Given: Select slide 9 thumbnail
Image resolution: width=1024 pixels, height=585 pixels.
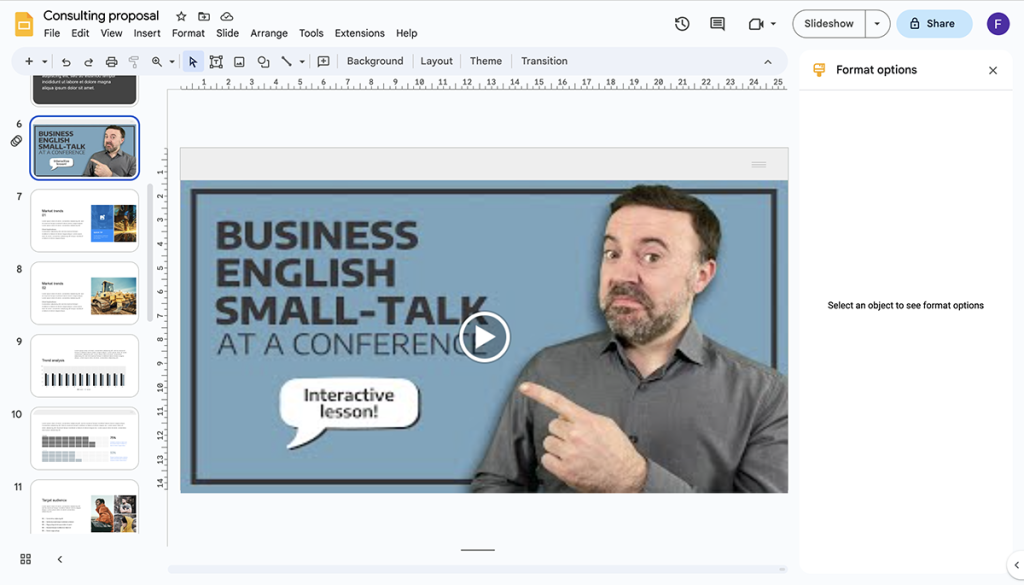Looking at the screenshot, I should pos(85,366).
